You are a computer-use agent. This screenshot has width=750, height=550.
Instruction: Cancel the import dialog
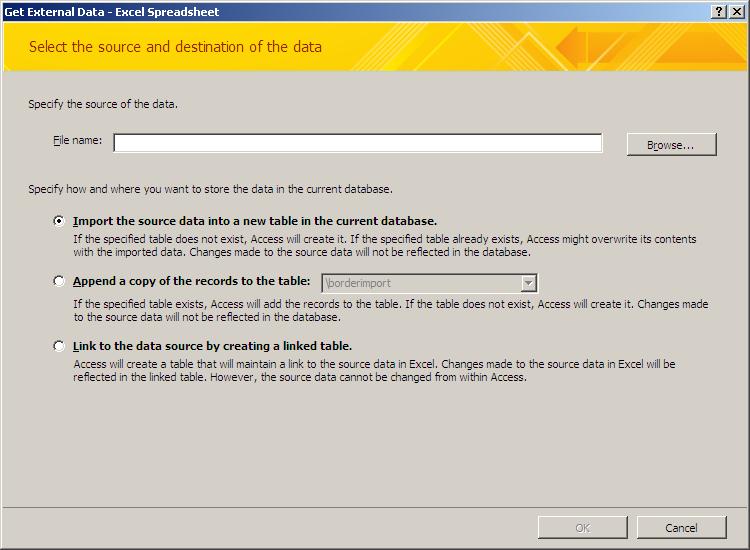[681, 528]
